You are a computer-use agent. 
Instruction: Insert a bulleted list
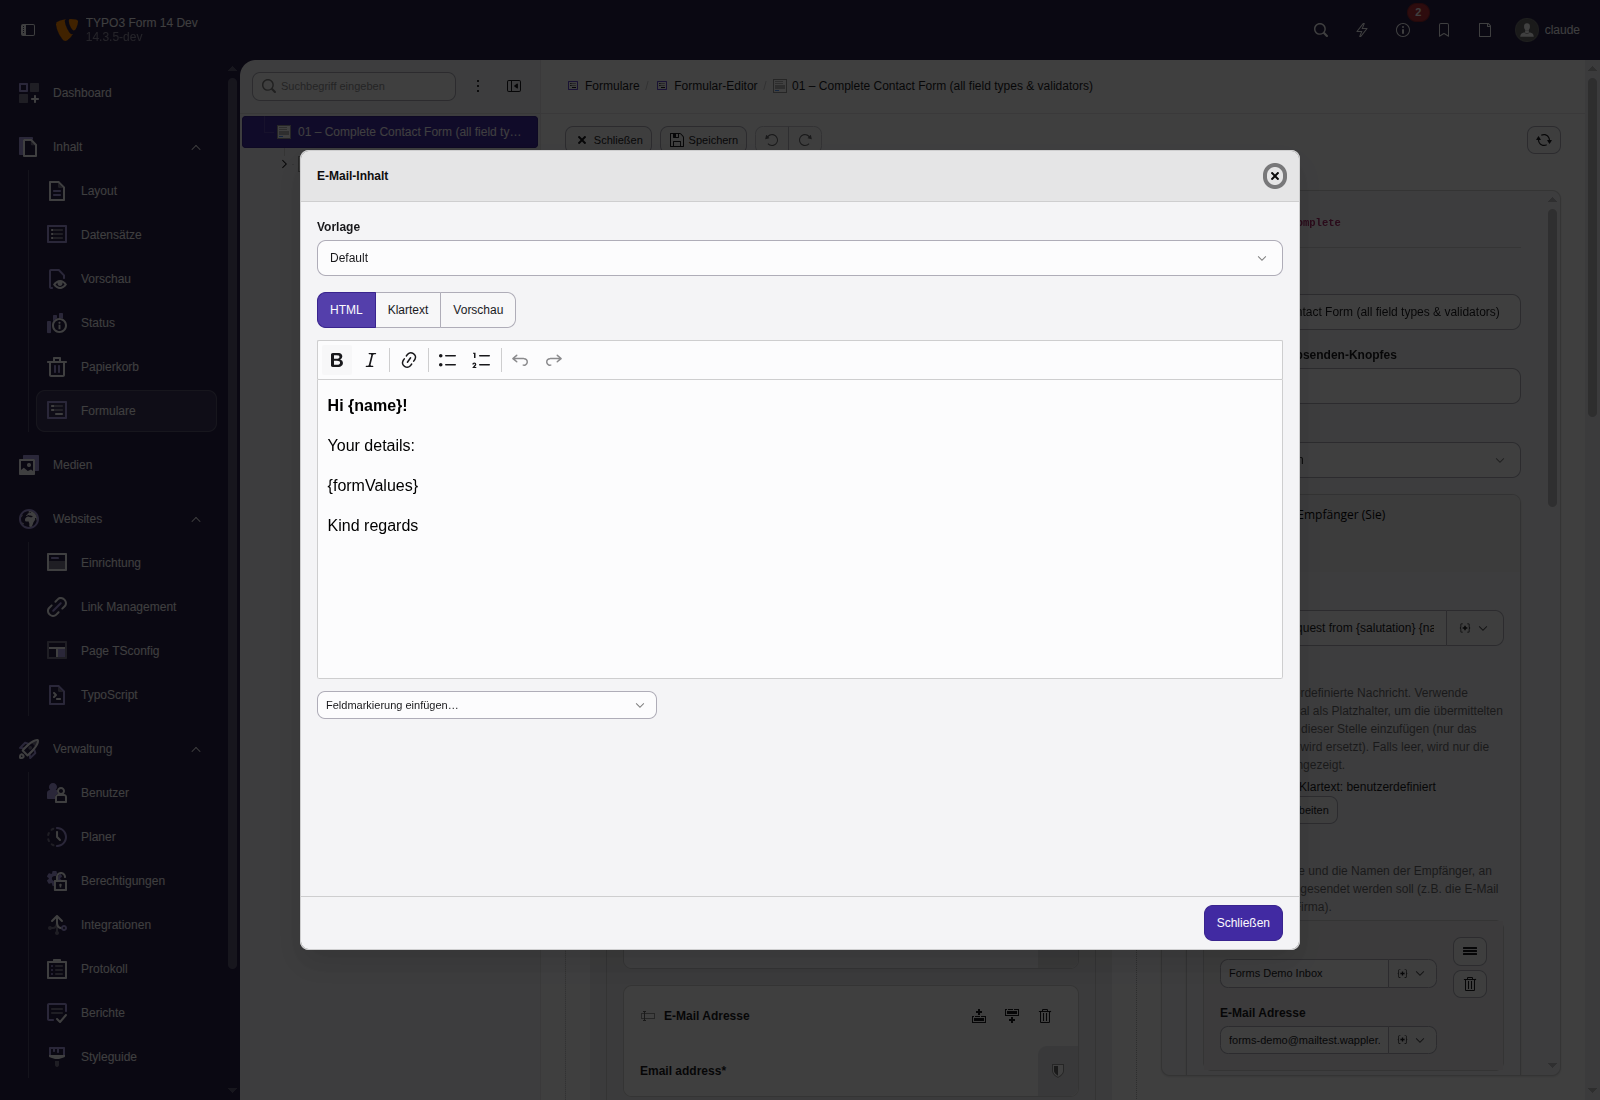point(447,360)
